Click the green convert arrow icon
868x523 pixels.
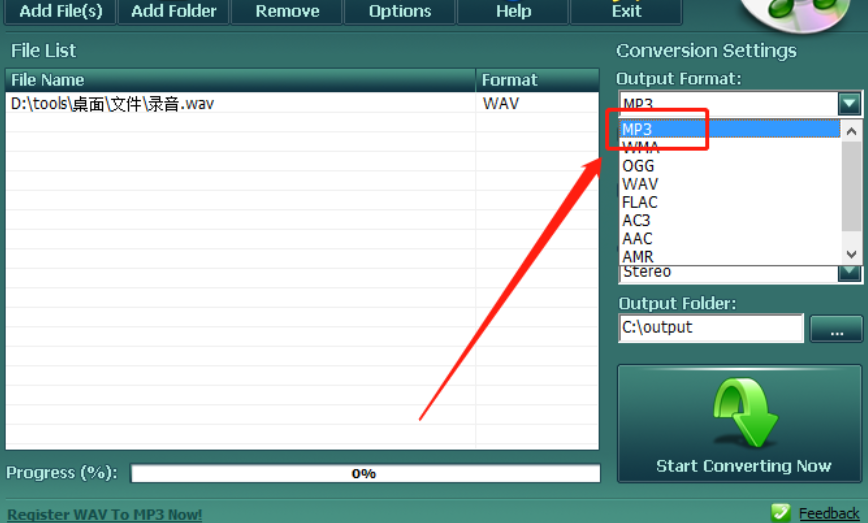[x=745, y=412]
